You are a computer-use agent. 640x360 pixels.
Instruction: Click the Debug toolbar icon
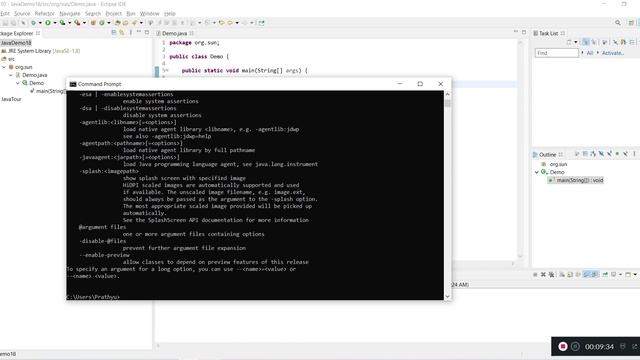(33, 23)
